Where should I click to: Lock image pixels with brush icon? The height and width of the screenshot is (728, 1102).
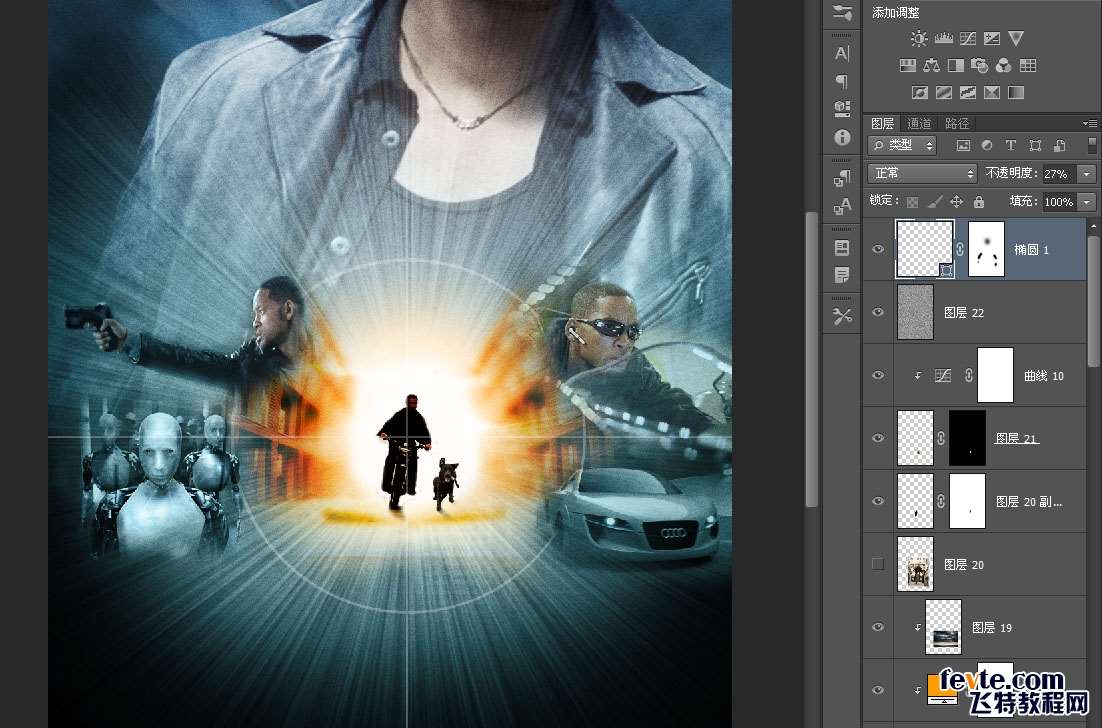[935, 202]
